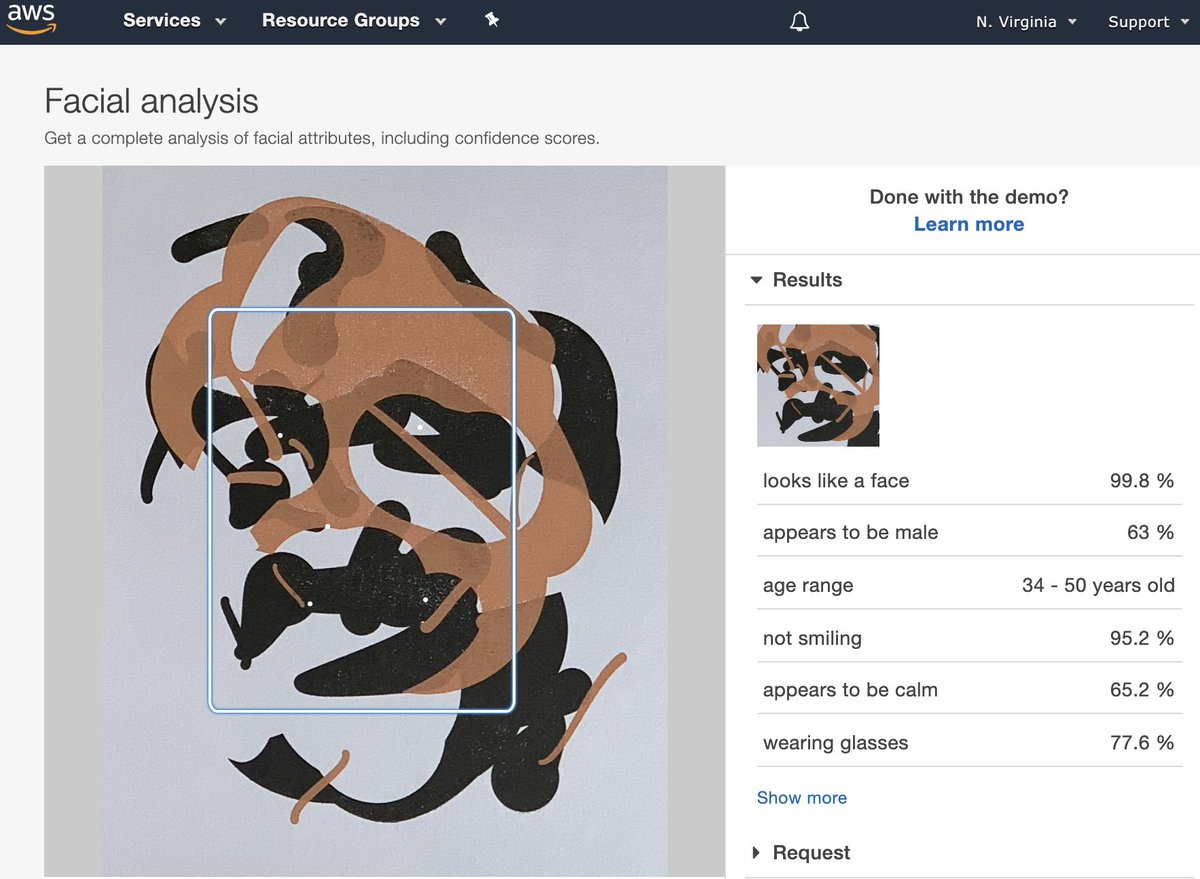1200x879 pixels.
Task: Click the 'looks like a face' result row
Action: (x=969, y=481)
